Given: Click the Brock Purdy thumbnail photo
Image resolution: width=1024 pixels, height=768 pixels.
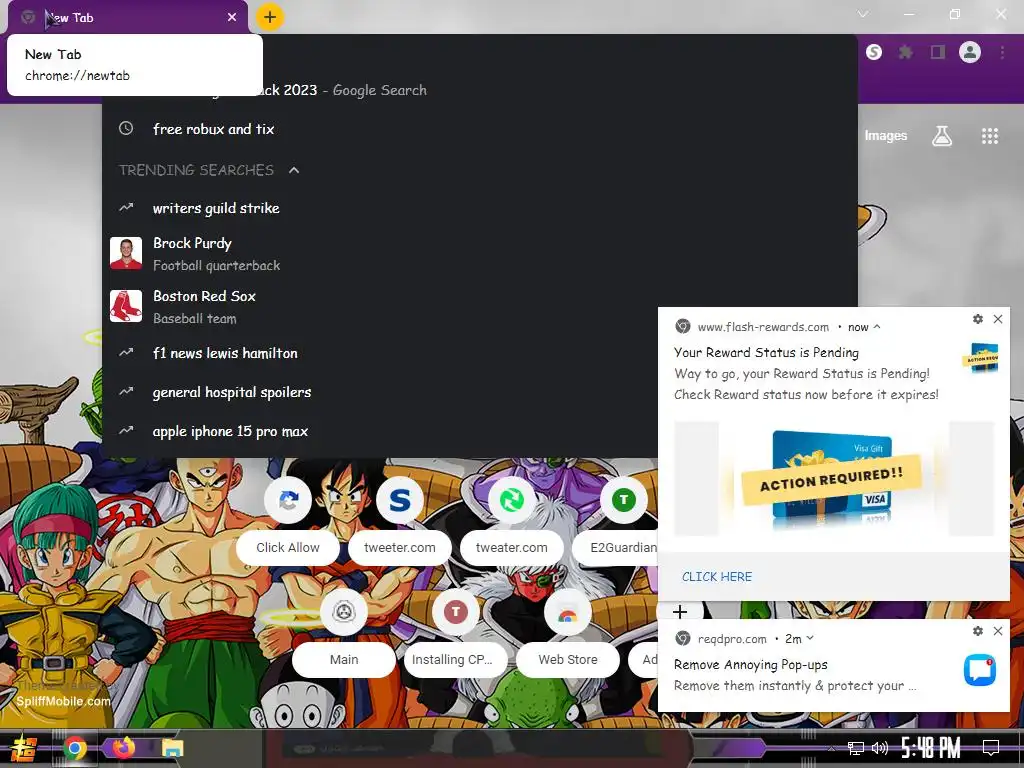Looking at the screenshot, I should [126, 253].
